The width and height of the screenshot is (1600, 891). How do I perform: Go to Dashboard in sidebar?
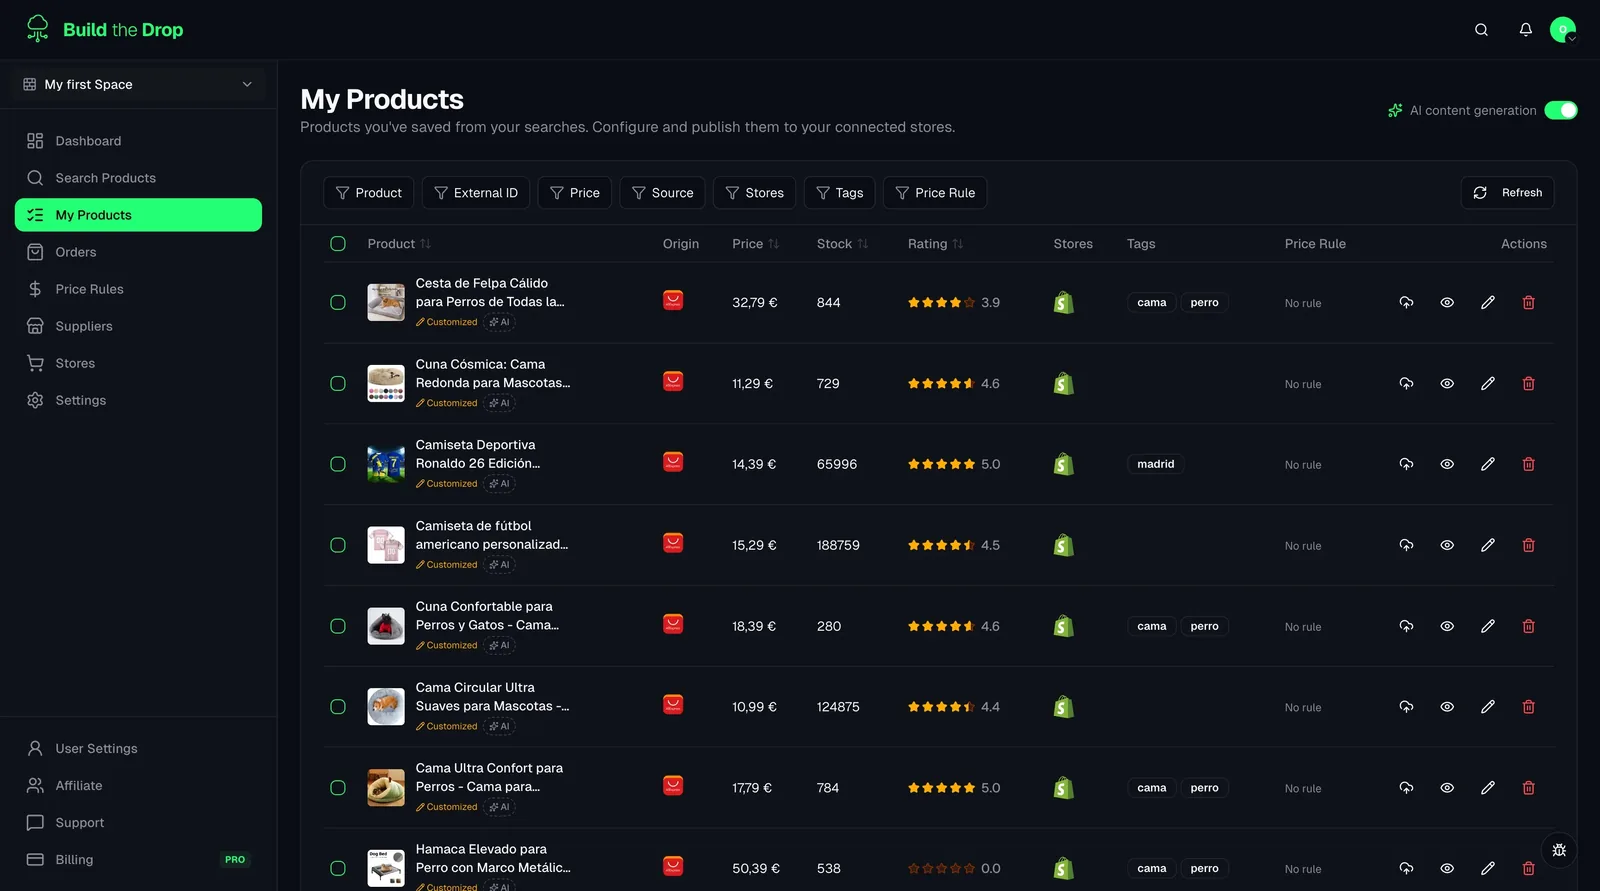coord(138,141)
